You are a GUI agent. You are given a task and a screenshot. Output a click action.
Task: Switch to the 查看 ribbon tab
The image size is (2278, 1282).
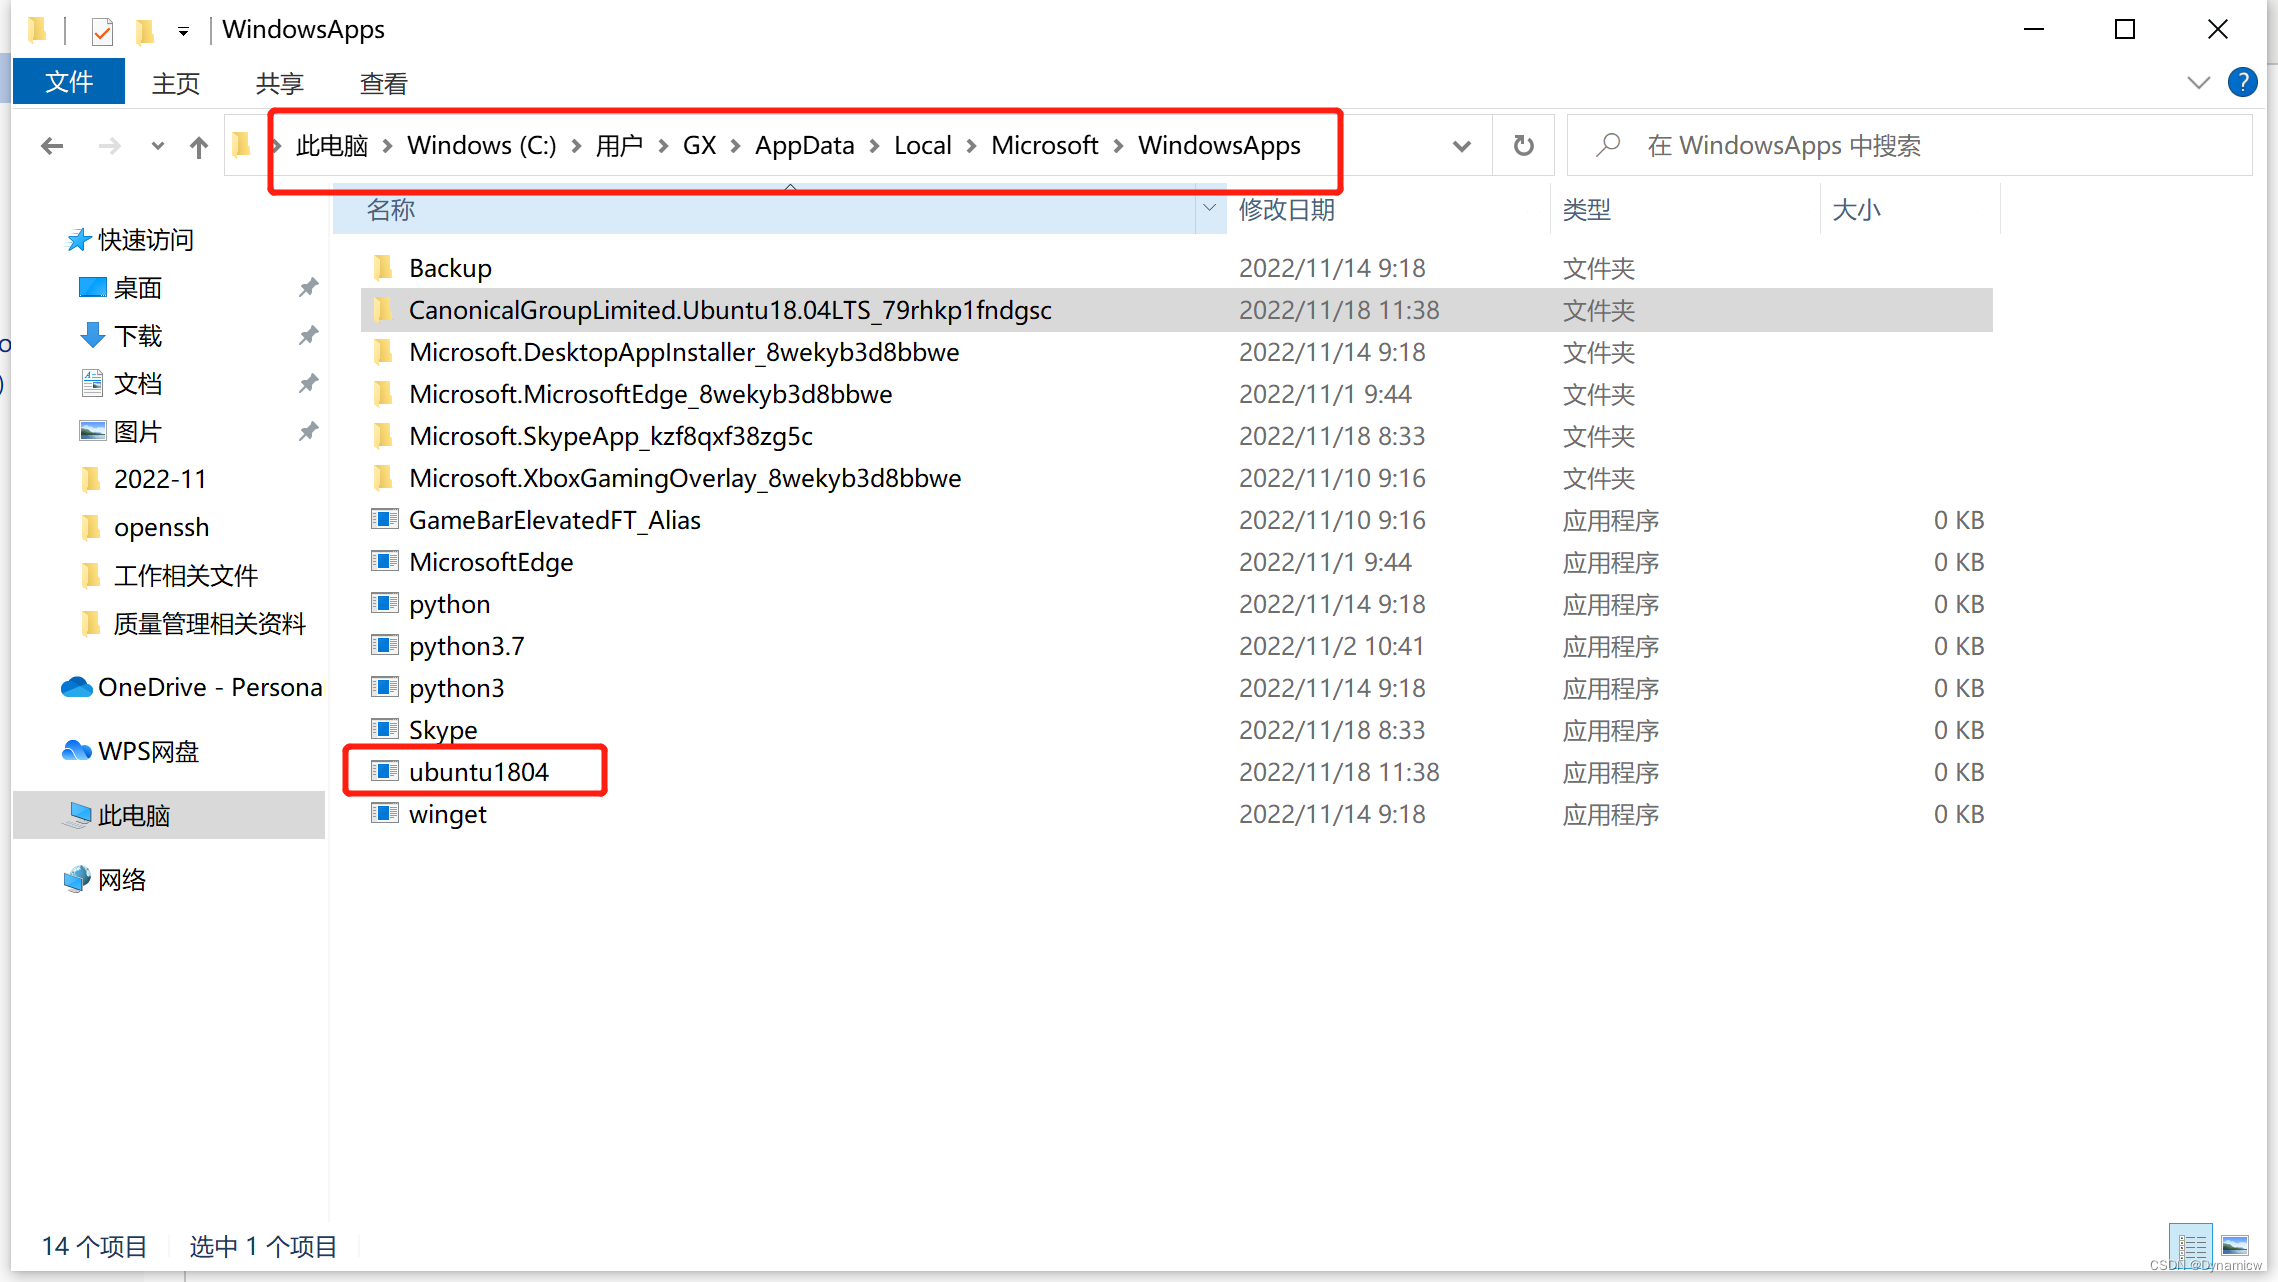[384, 83]
